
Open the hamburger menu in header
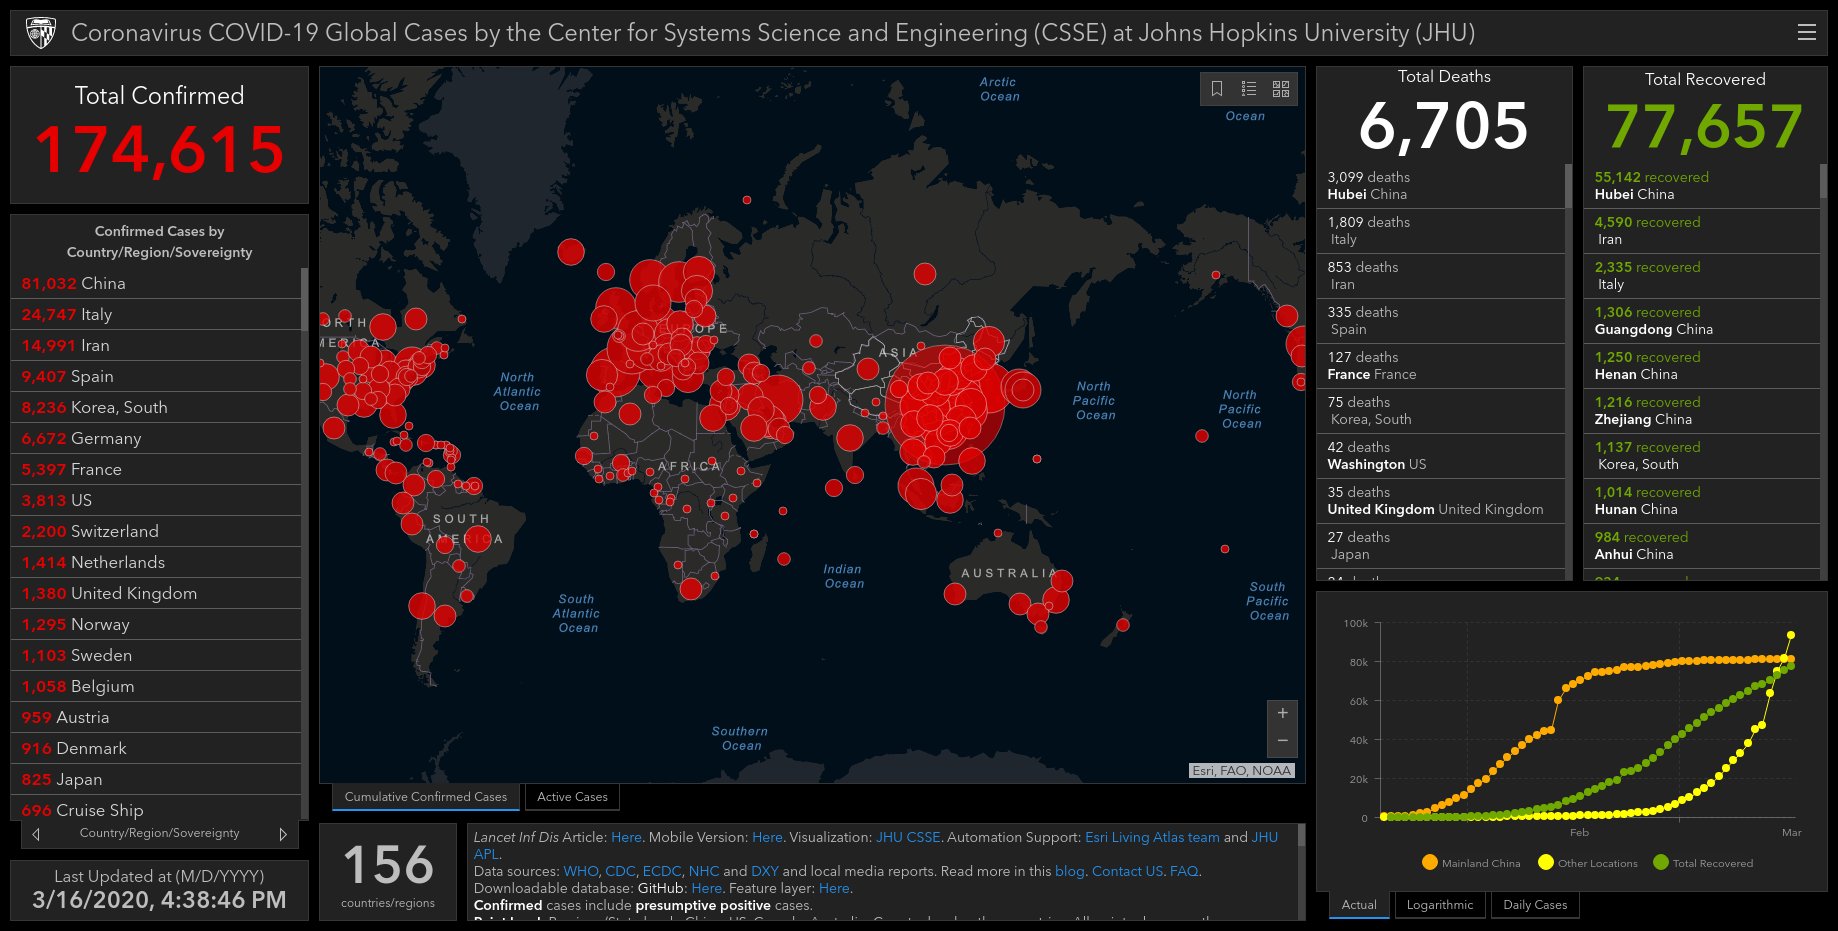(x=1806, y=32)
